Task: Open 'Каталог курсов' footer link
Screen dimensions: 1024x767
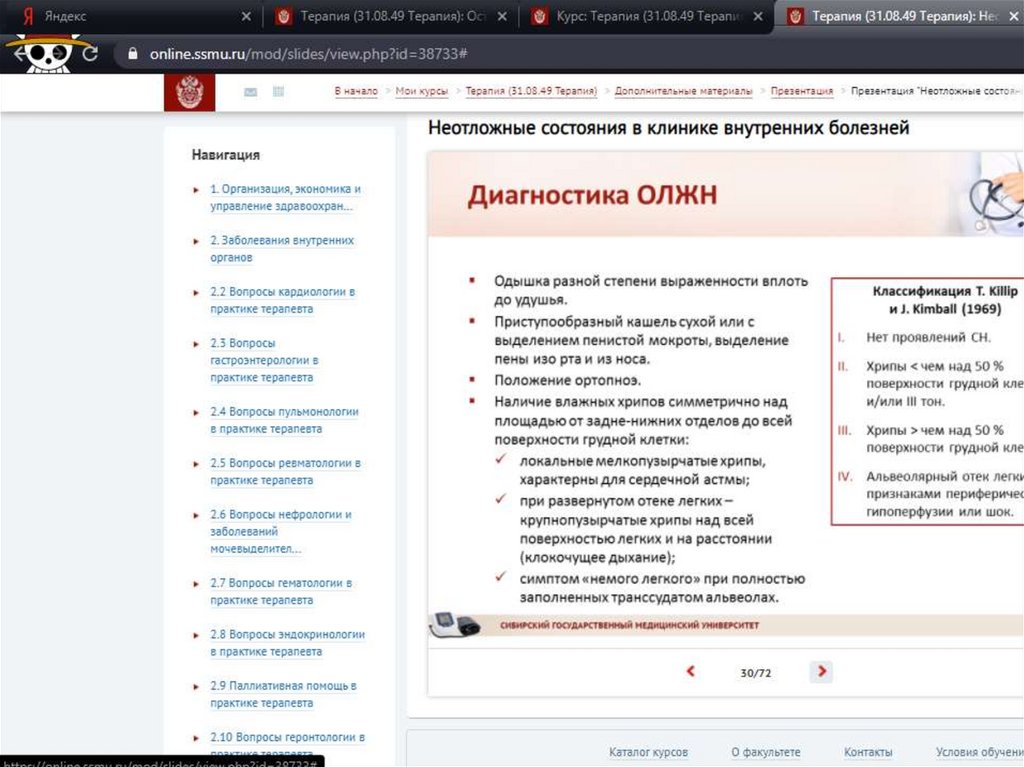Action: pos(648,752)
